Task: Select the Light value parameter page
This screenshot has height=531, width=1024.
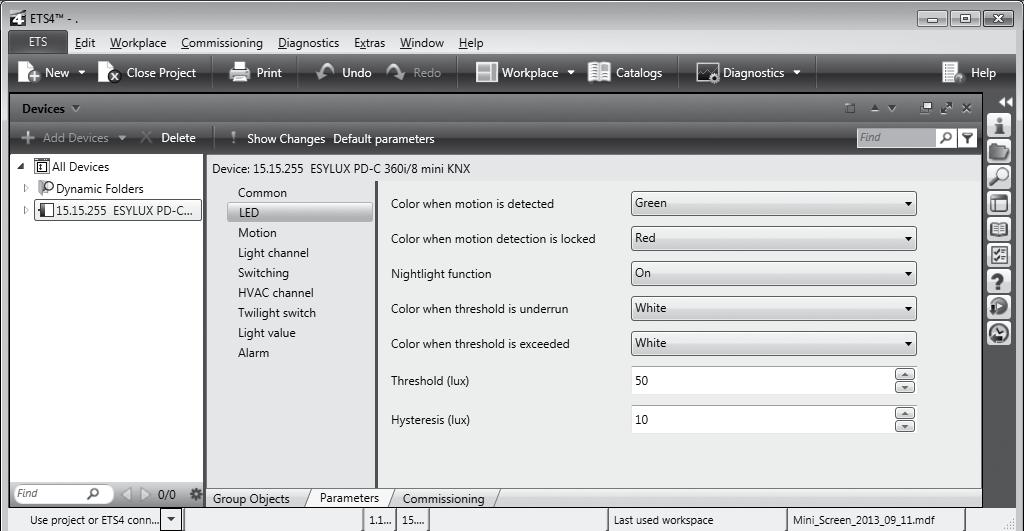Action: (266, 333)
